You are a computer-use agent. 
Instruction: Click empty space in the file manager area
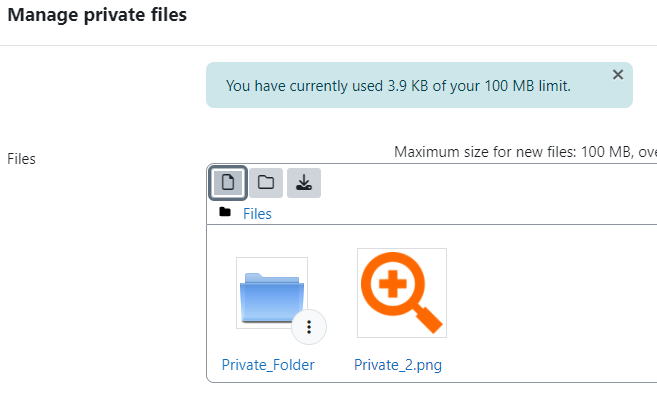point(545,302)
